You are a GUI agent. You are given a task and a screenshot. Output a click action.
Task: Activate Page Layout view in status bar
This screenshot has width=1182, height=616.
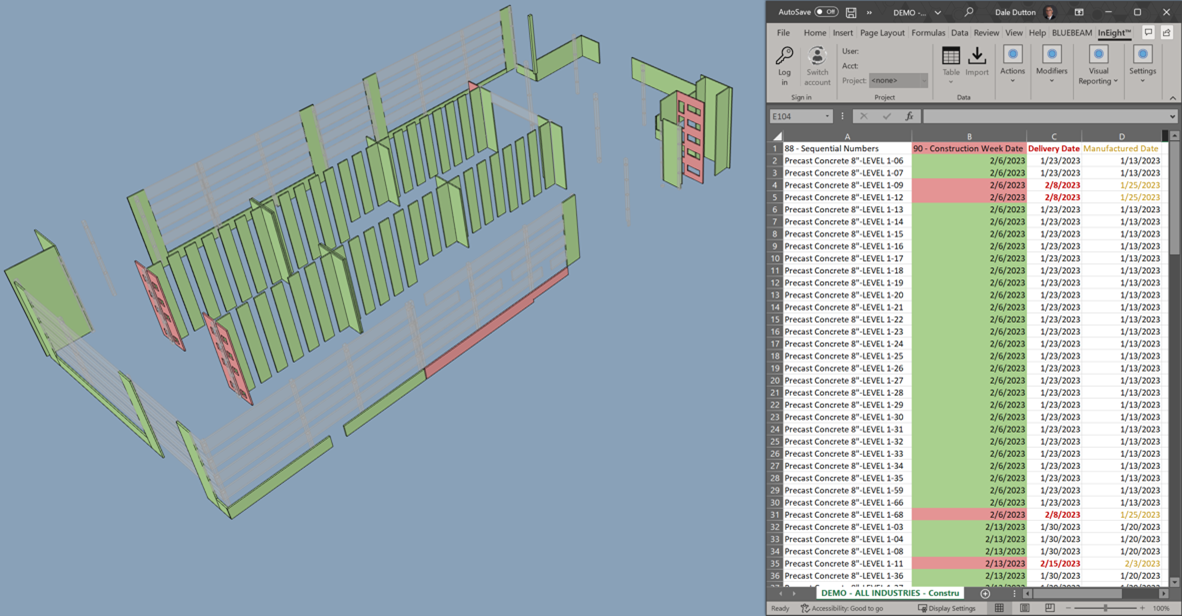point(1025,607)
